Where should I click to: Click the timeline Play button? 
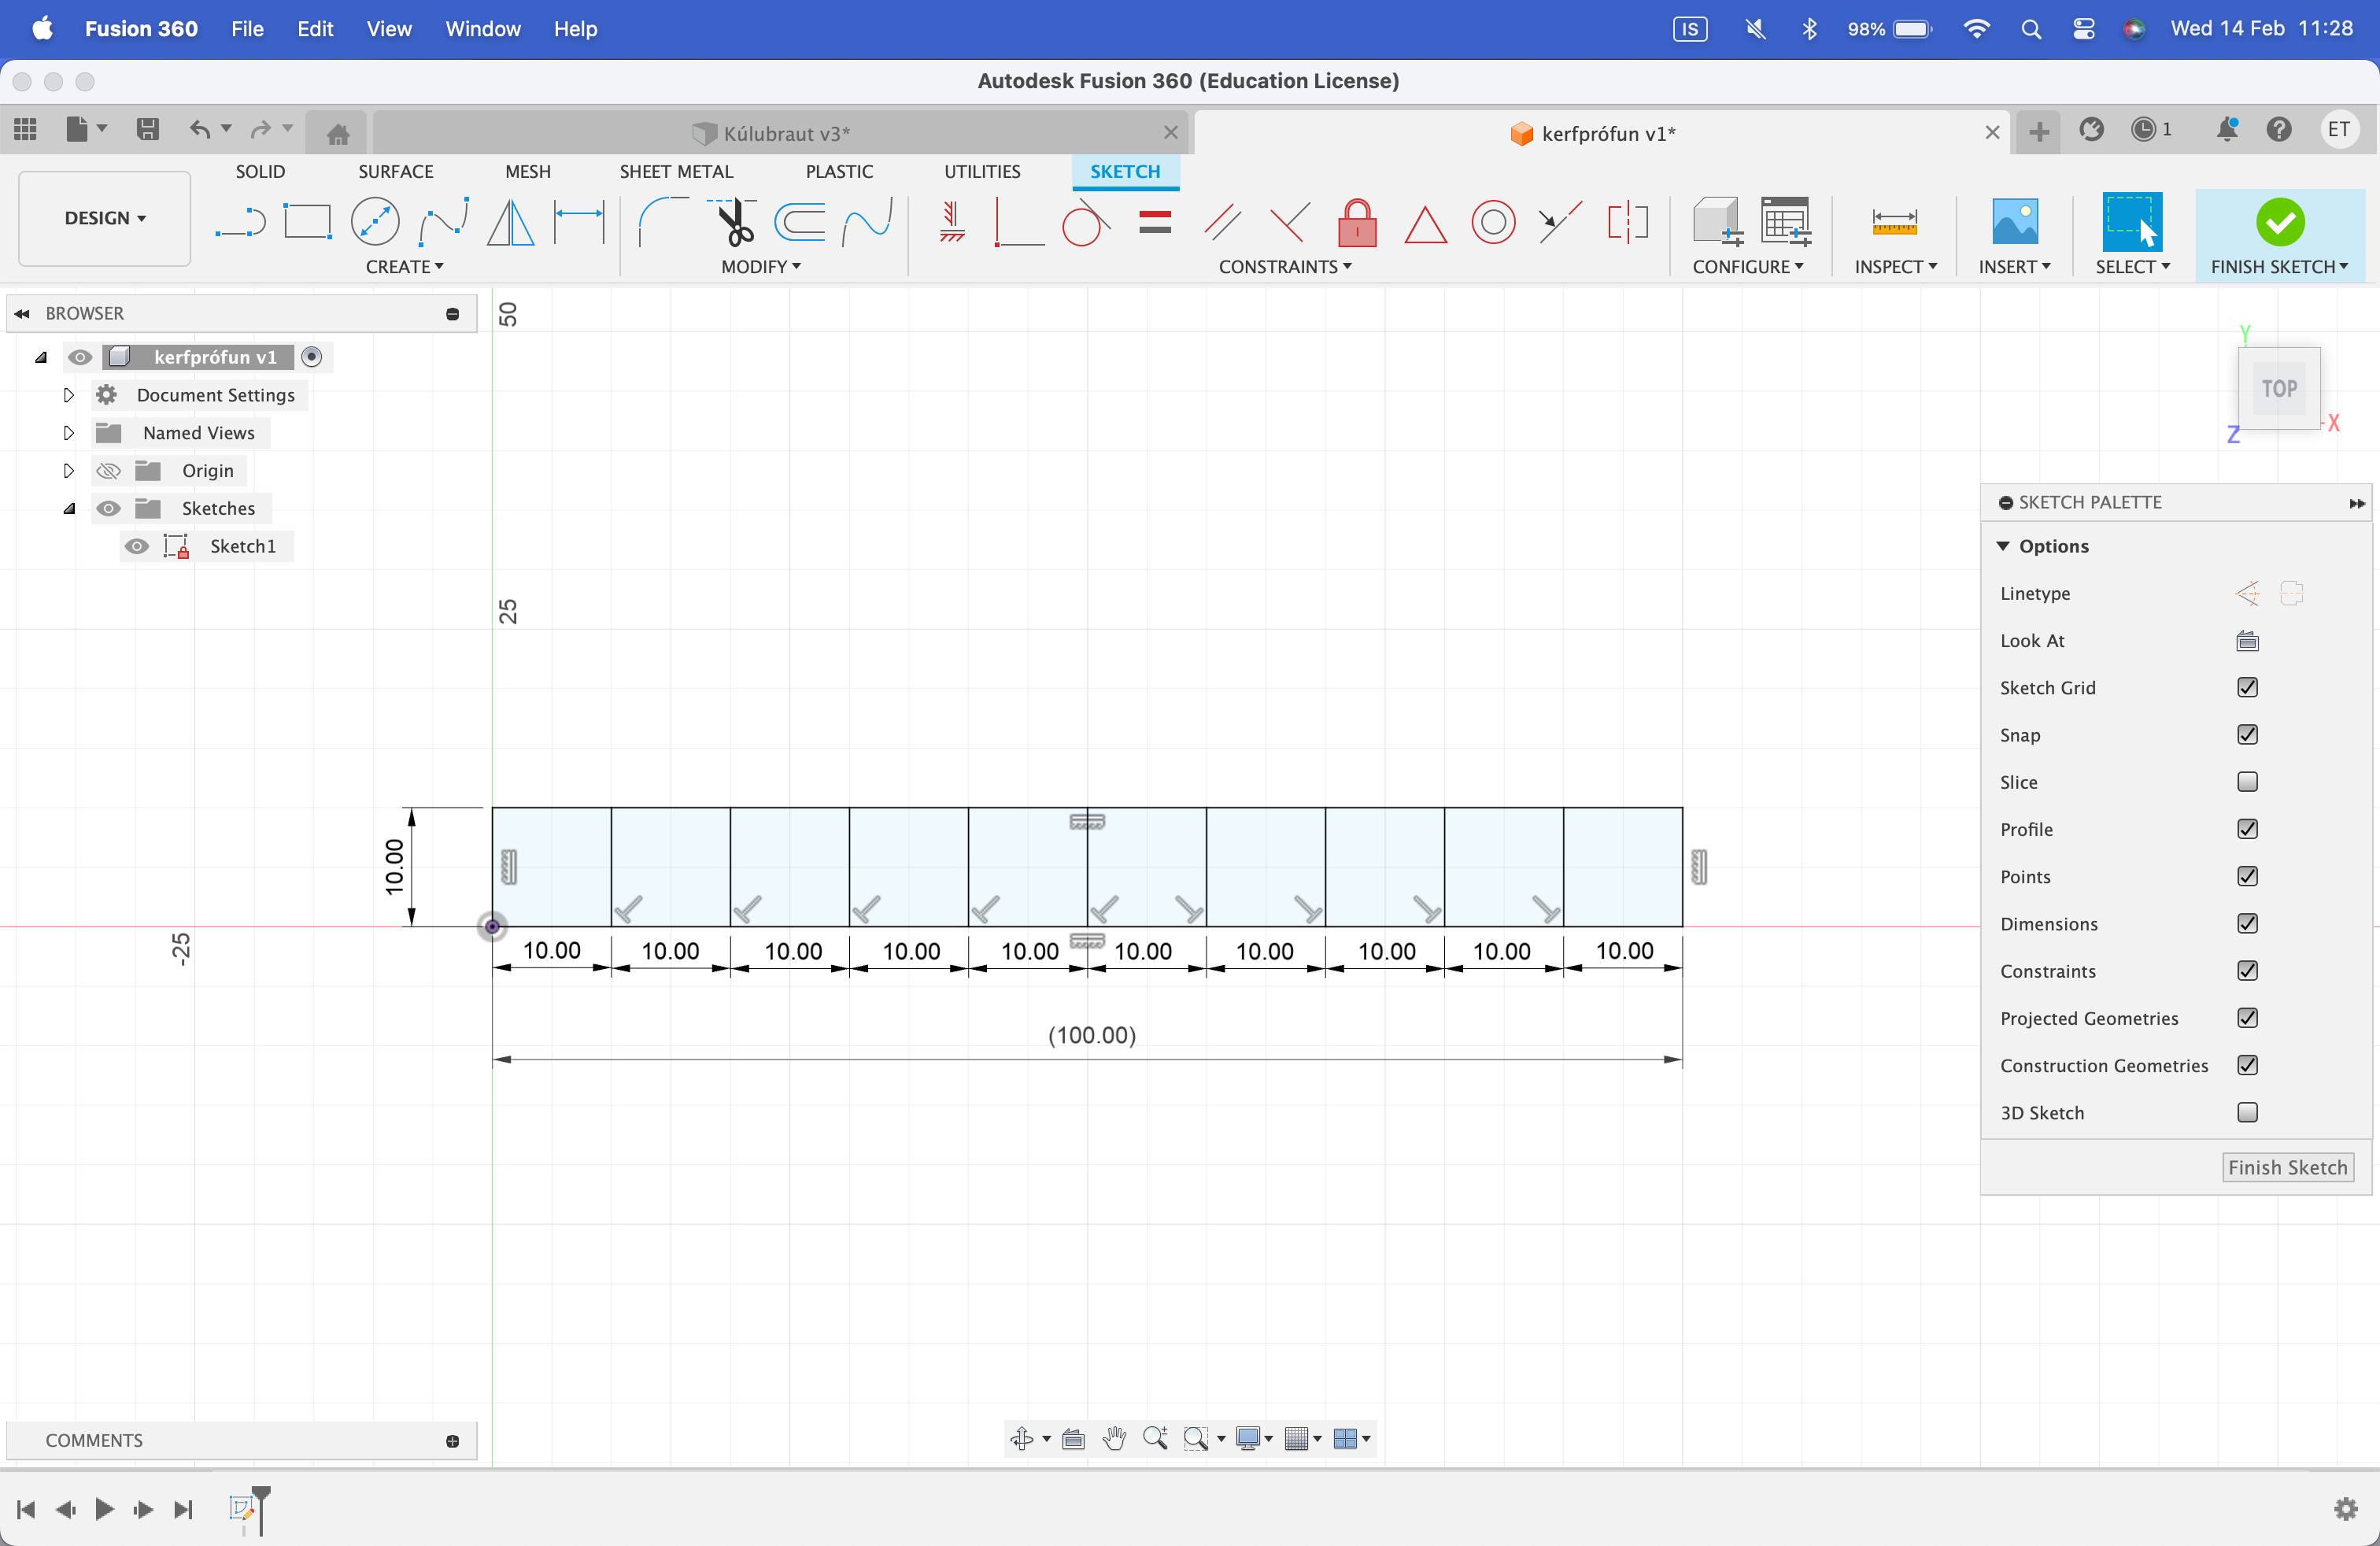point(104,1509)
